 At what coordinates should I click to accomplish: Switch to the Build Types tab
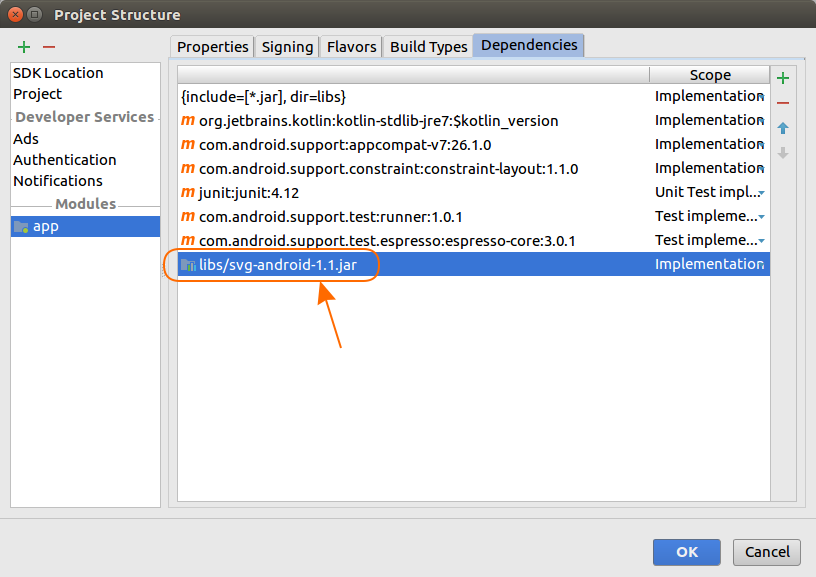click(x=428, y=47)
